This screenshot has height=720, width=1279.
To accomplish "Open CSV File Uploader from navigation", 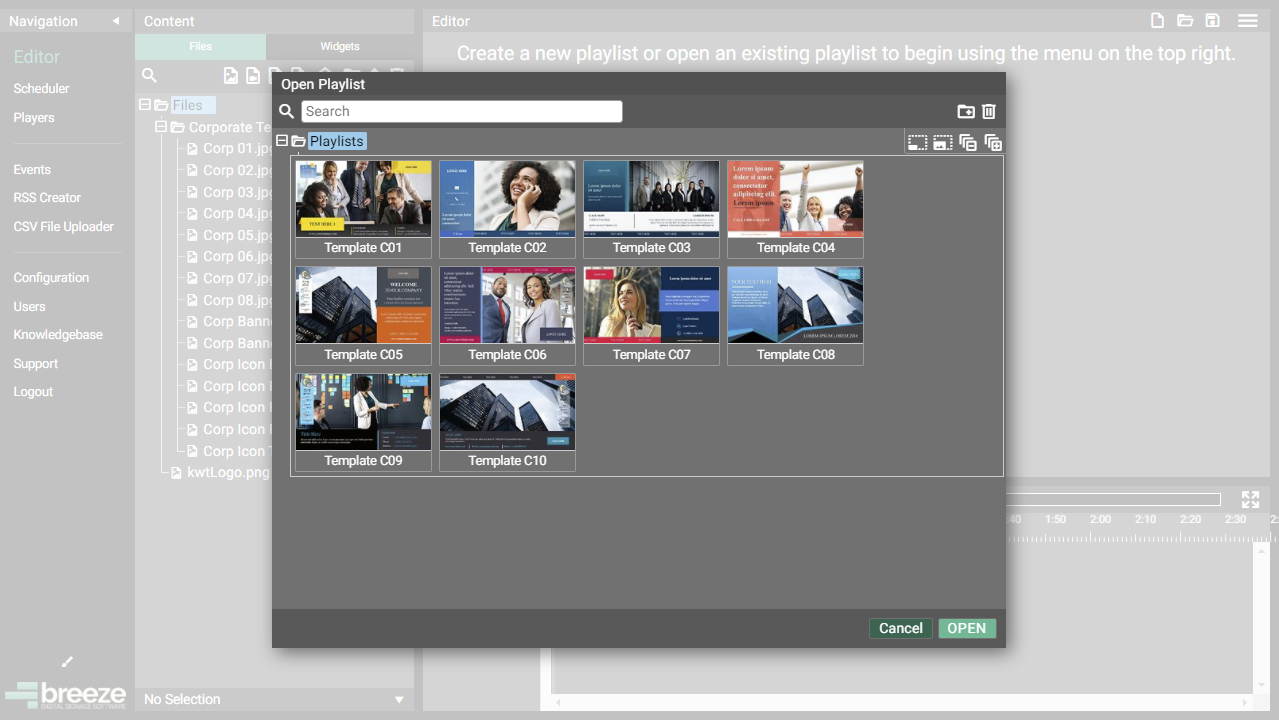I will tap(64, 227).
